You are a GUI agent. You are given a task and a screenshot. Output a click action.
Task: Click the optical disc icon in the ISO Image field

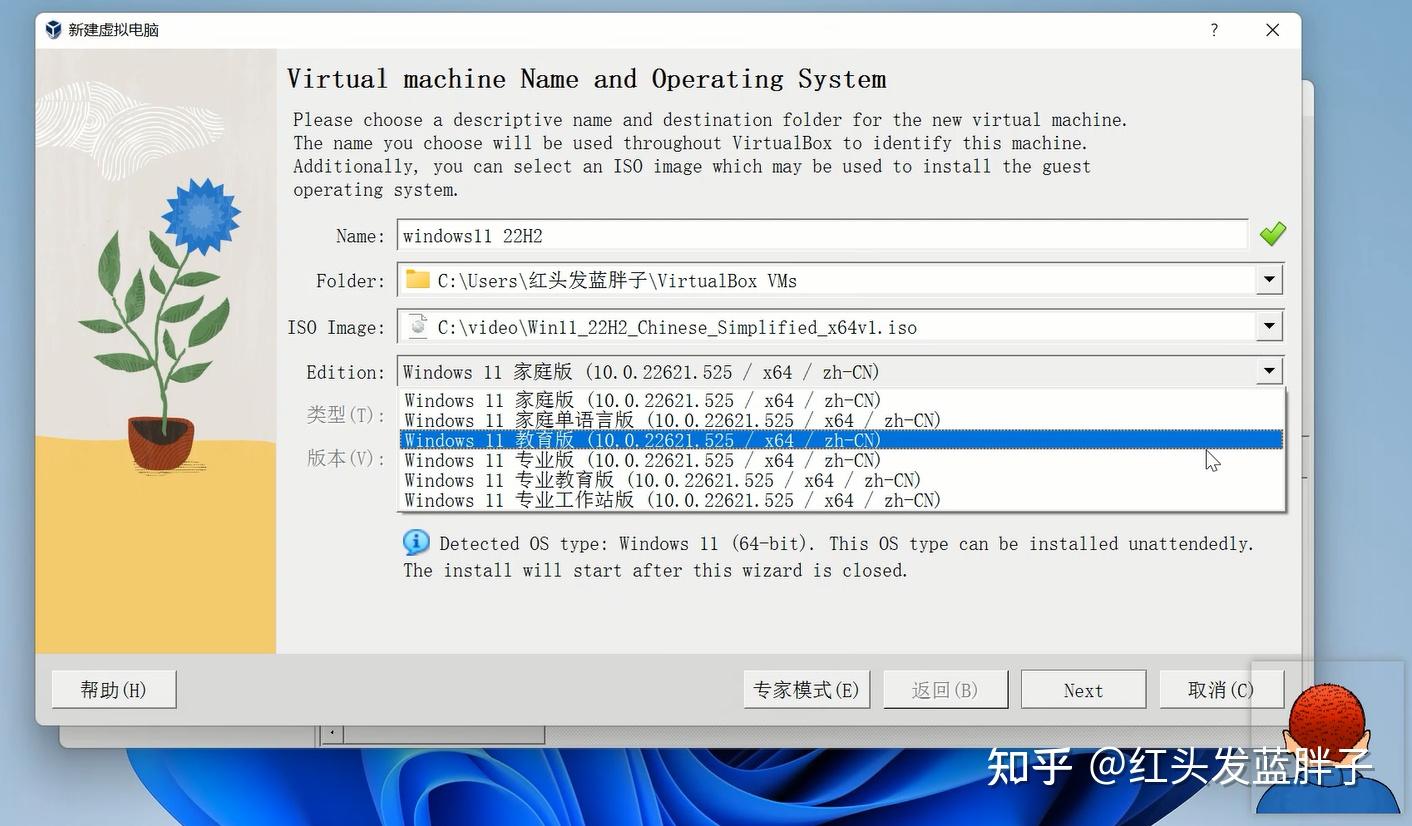tap(417, 326)
